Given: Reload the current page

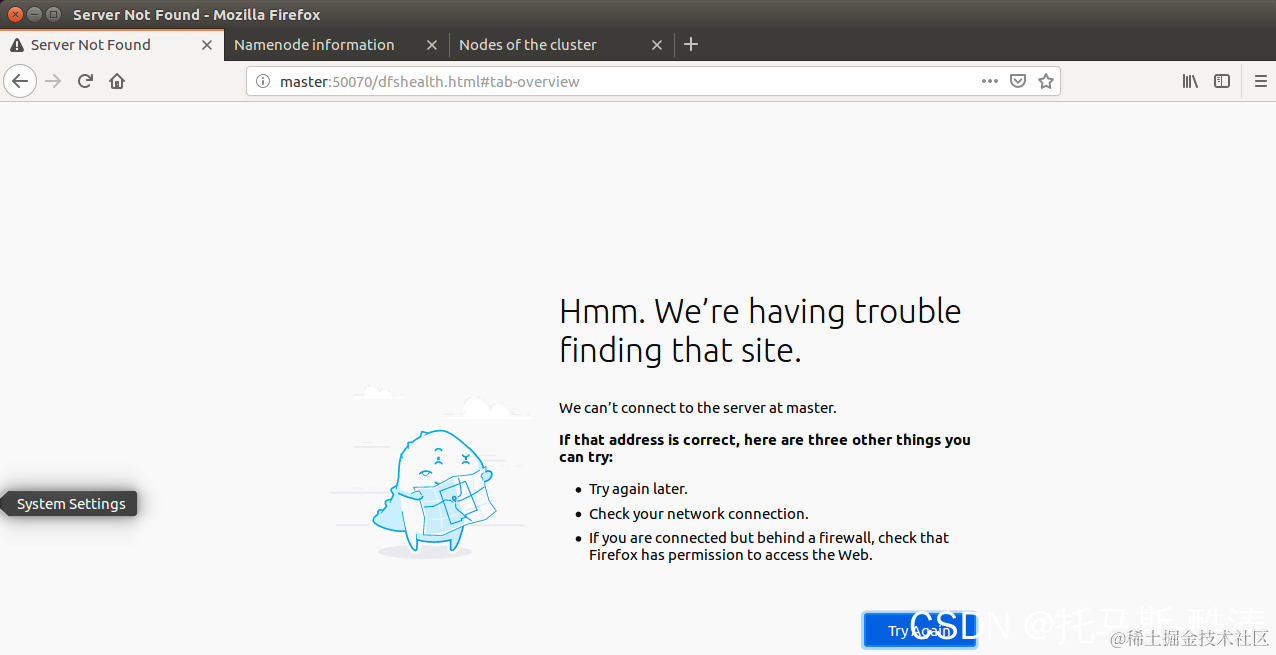Looking at the screenshot, I should pos(86,81).
